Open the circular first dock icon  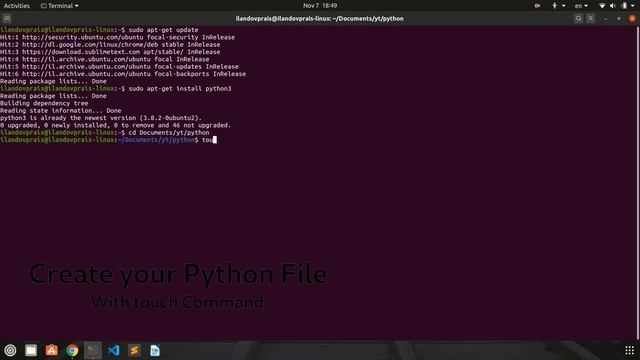coord(10,350)
